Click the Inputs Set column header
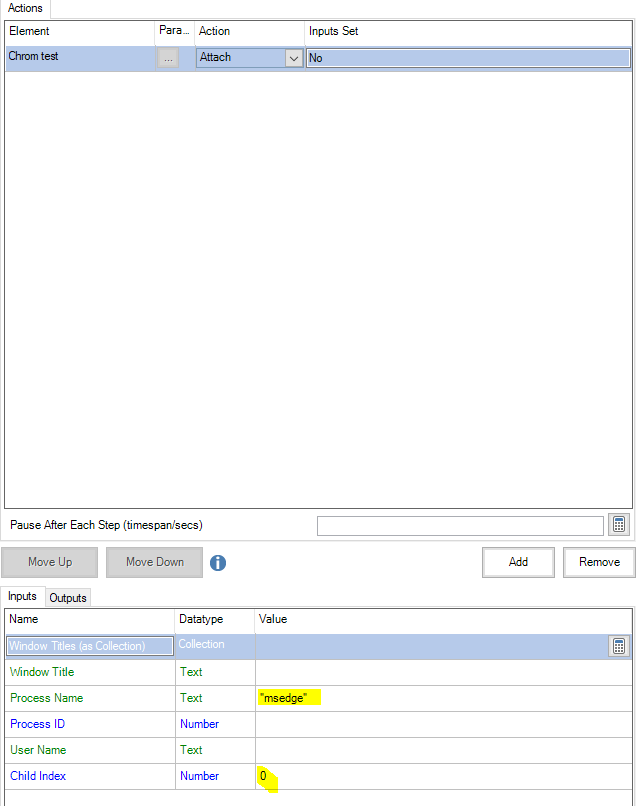636x806 pixels. pyautogui.click(x=468, y=31)
